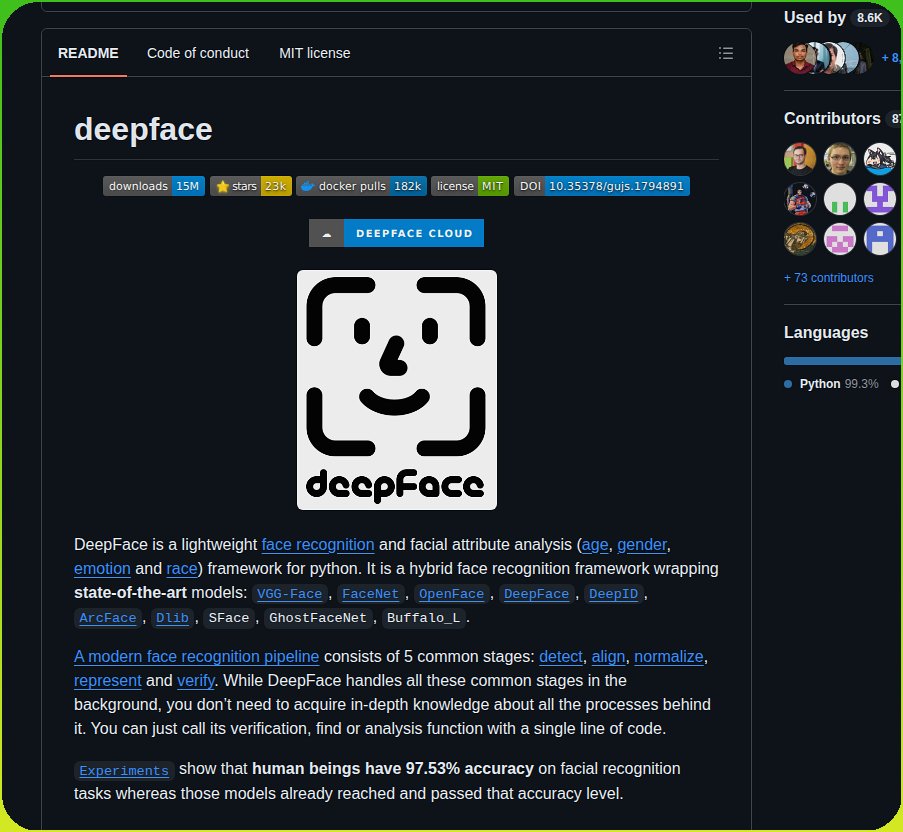Open the Experiments link
The height and width of the screenshot is (832, 903).
pyautogui.click(x=124, y=770)
